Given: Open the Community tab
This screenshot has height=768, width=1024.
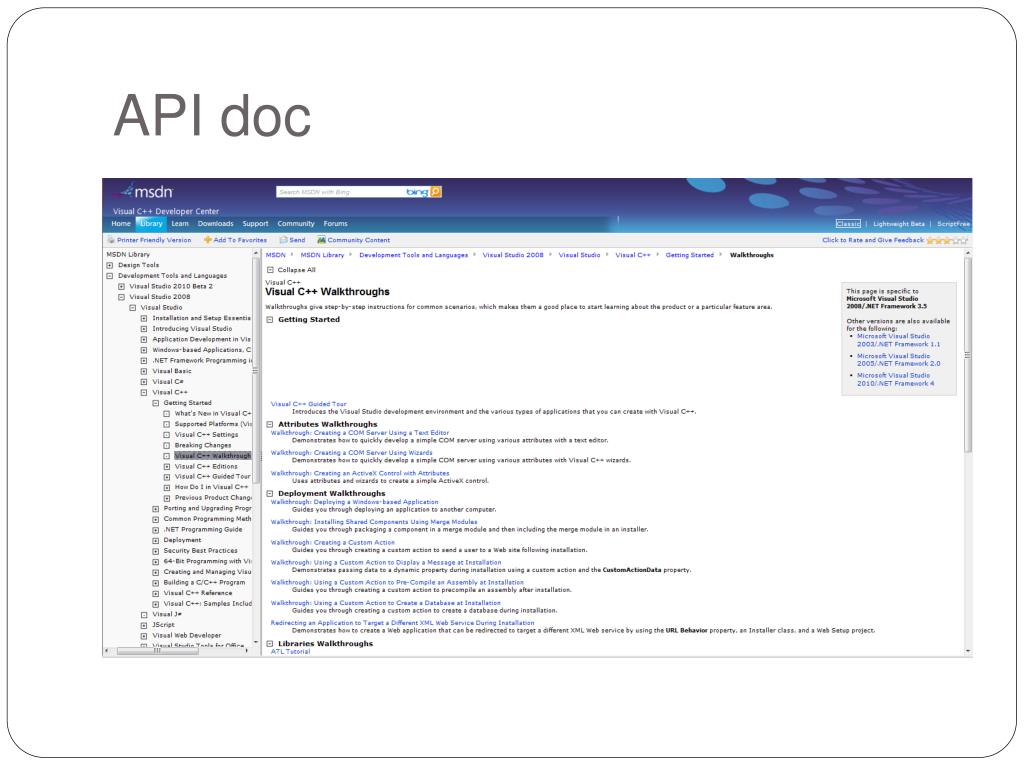Looking at the screenshot, I should point(296,223).
